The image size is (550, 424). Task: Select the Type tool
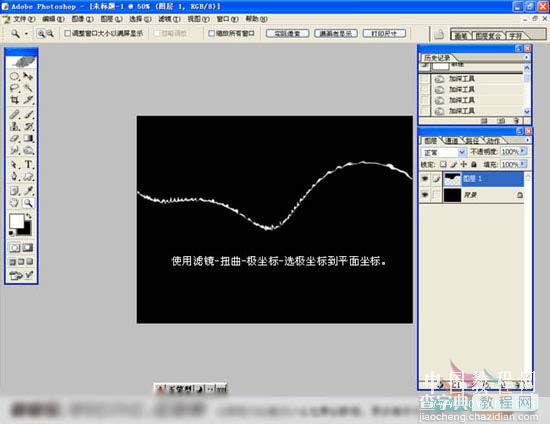coord(28,164)
